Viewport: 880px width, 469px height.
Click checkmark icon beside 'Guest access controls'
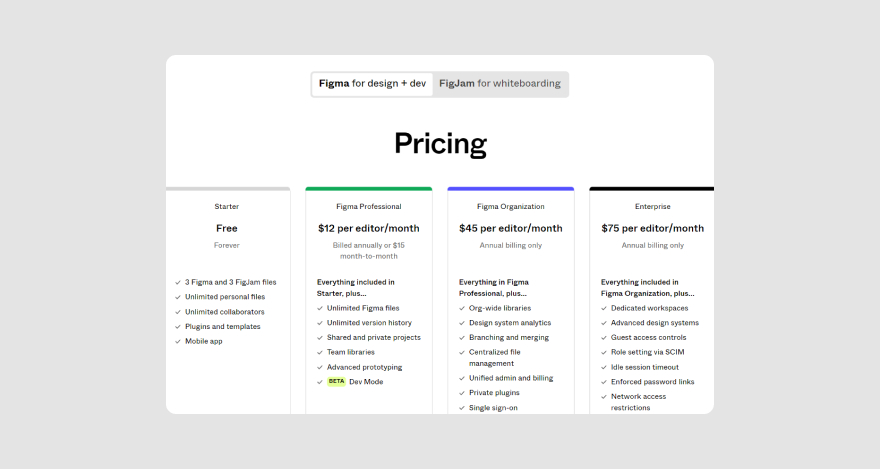[604, 338]
